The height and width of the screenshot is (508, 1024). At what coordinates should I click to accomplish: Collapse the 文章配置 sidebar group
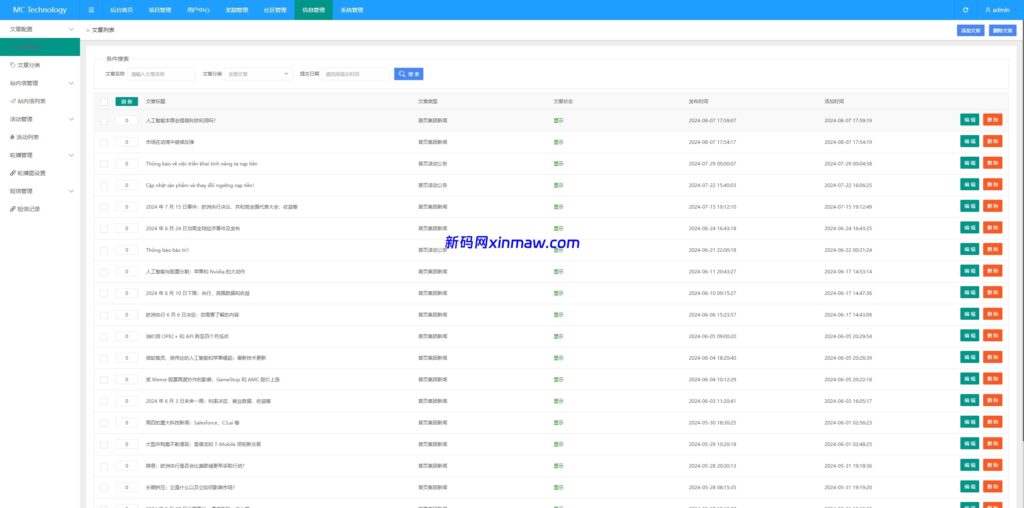(40, 29)
